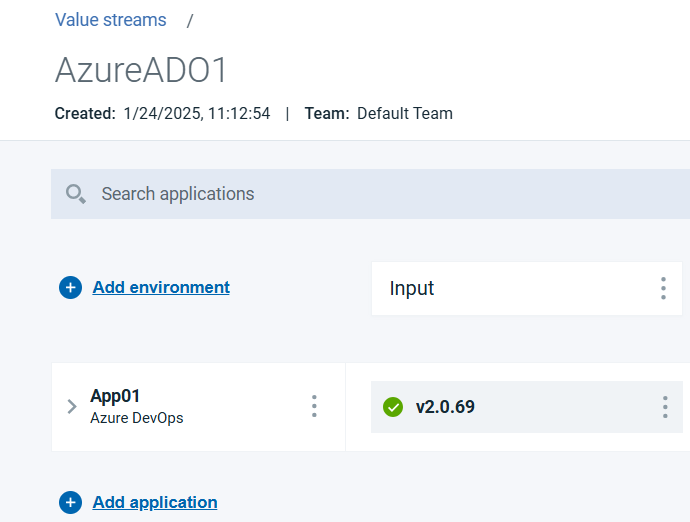Viewport: 690px width, 522px height.
Task: Click the AzureADO1 value stream title
Action: coord(142,70)
